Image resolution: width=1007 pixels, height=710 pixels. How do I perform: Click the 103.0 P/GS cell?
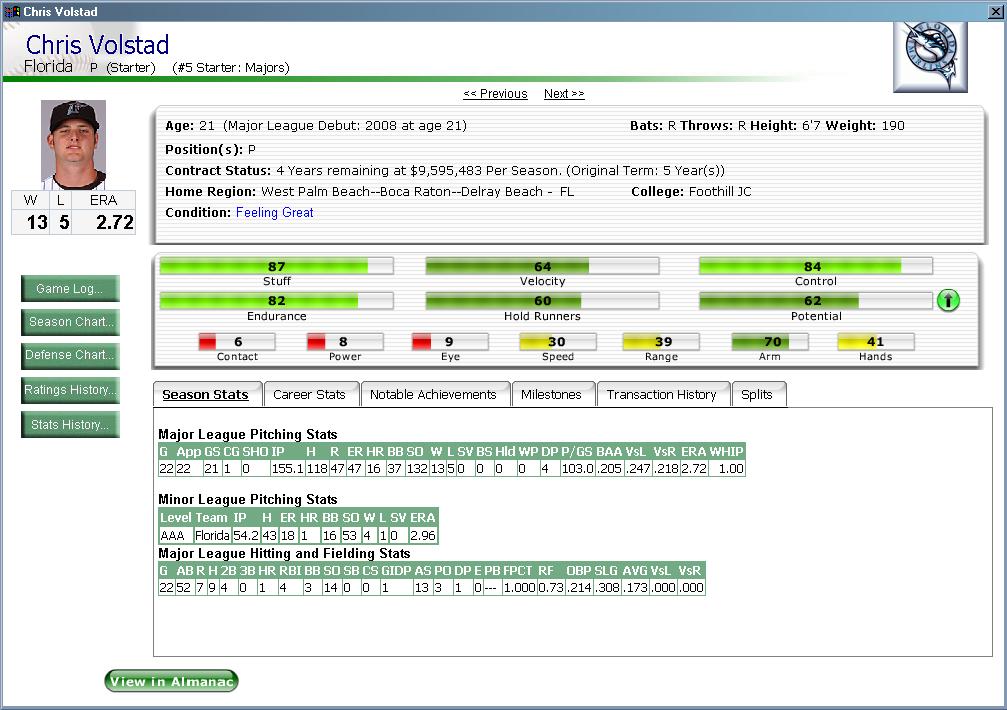tap(577, 469)
